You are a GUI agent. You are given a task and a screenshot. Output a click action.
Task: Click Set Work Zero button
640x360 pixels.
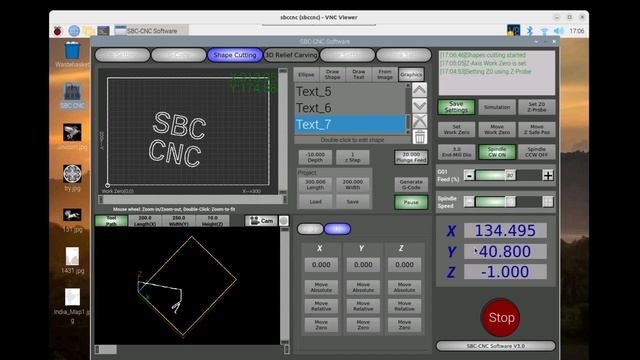pyautogui.click(x=456, y=129)
